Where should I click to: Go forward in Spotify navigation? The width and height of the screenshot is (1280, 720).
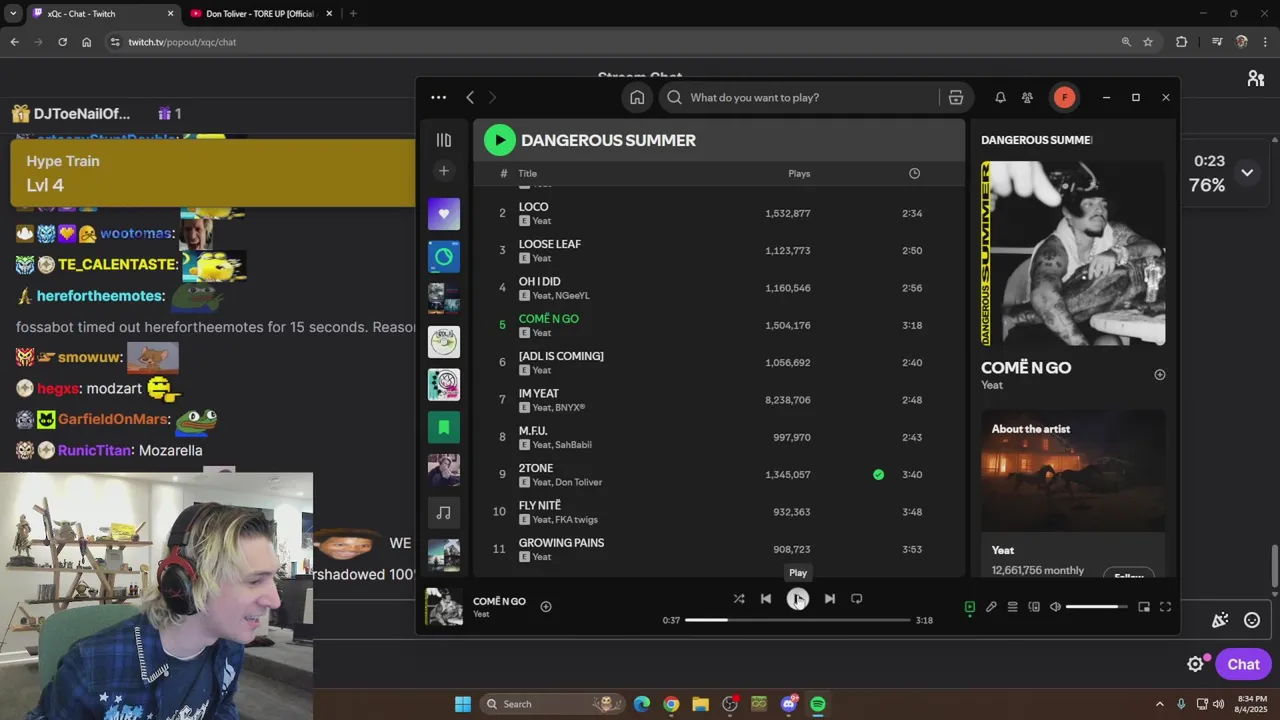click(x=492, y=97)
